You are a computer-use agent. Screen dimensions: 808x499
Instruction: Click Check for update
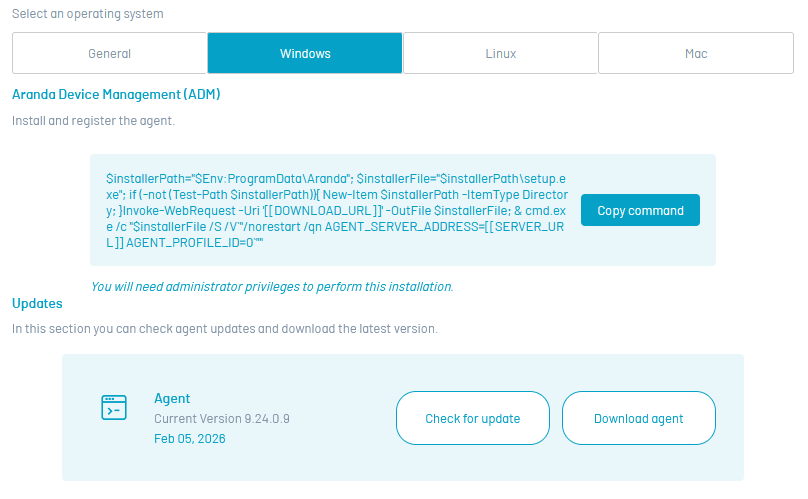pyautogui.click(x=472, y=418)
